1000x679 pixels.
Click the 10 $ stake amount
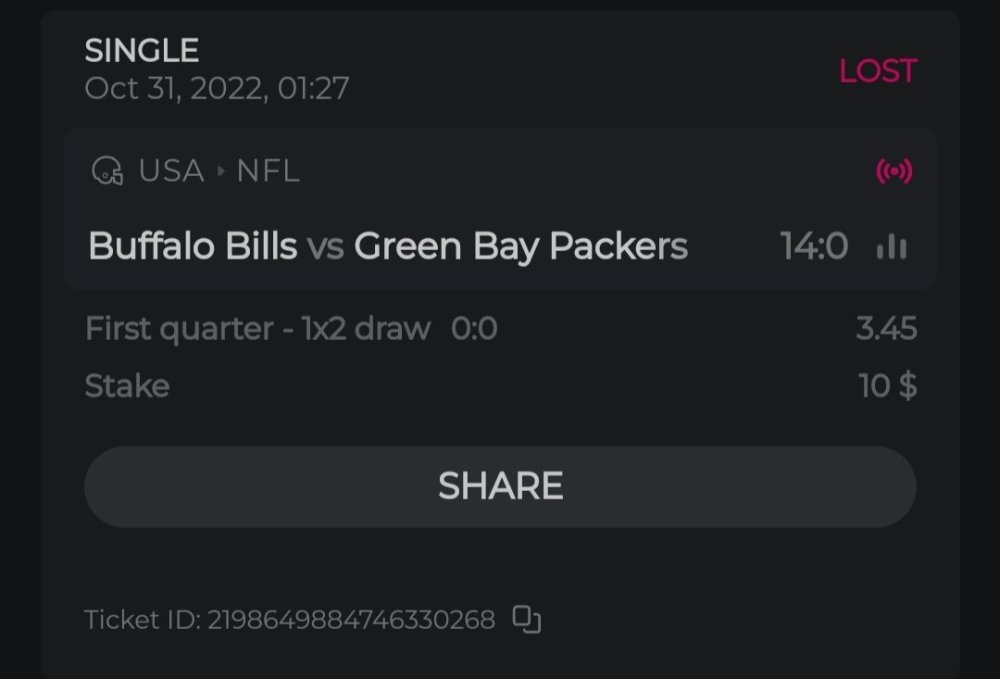pyautogui.click(x=887, y=386)
